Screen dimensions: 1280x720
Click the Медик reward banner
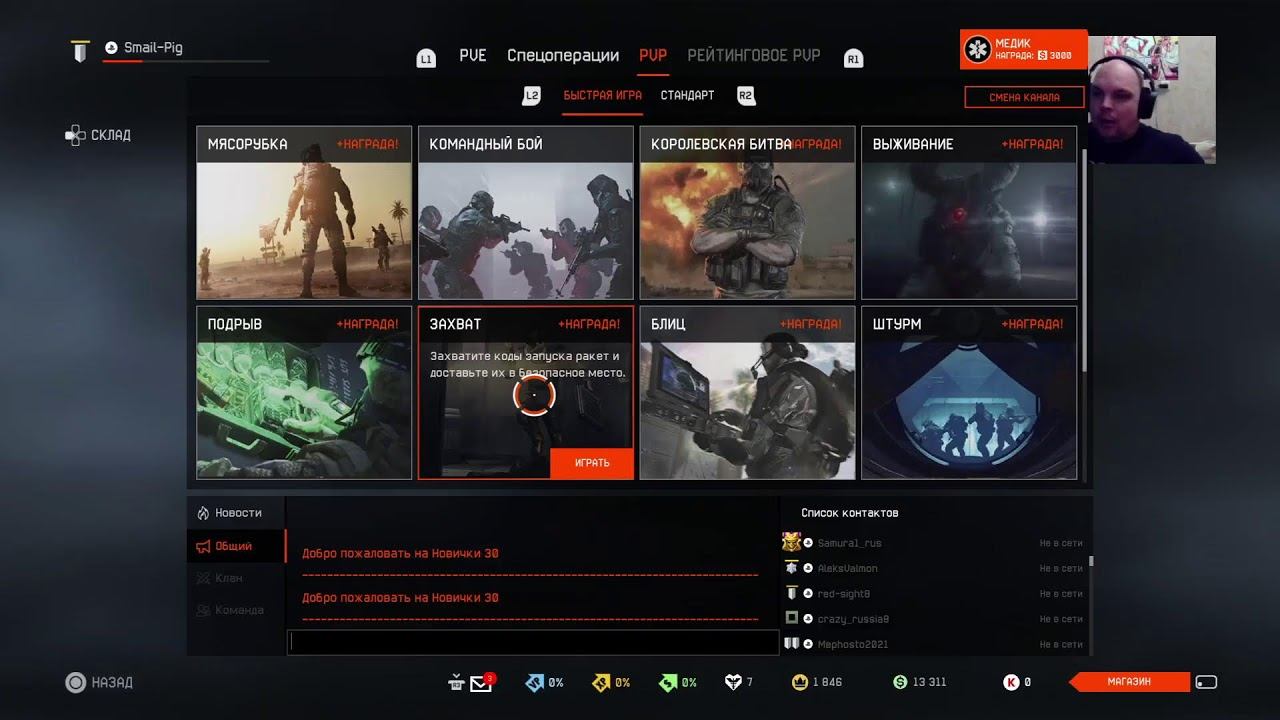click(1023, 50)
